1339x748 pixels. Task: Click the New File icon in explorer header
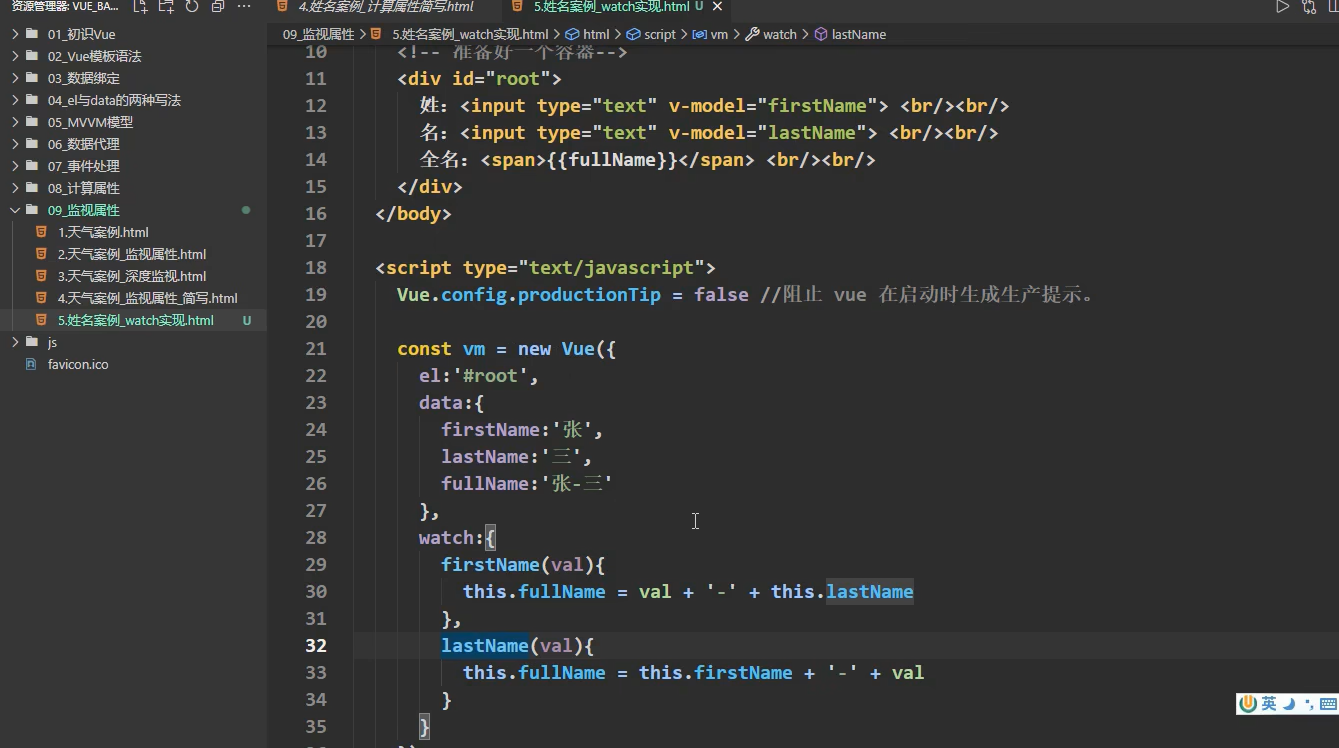coord(141,7)
